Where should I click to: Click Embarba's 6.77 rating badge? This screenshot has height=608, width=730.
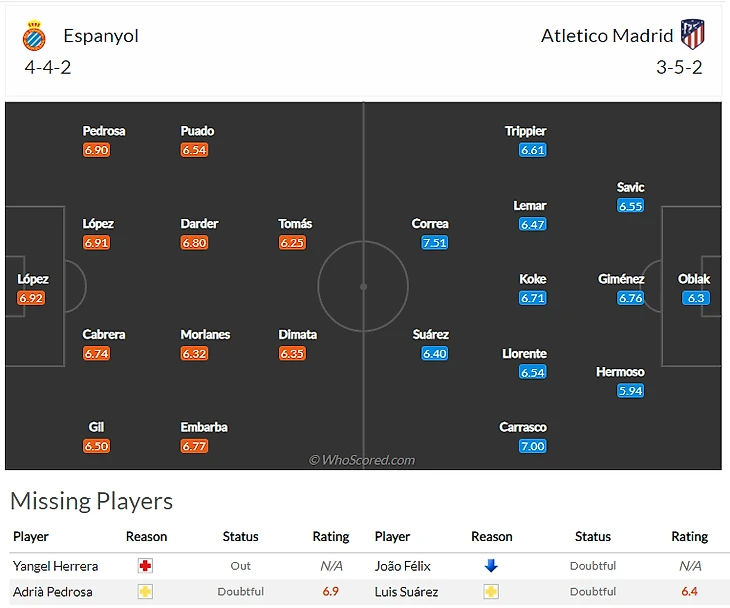(x=194, y=446)
